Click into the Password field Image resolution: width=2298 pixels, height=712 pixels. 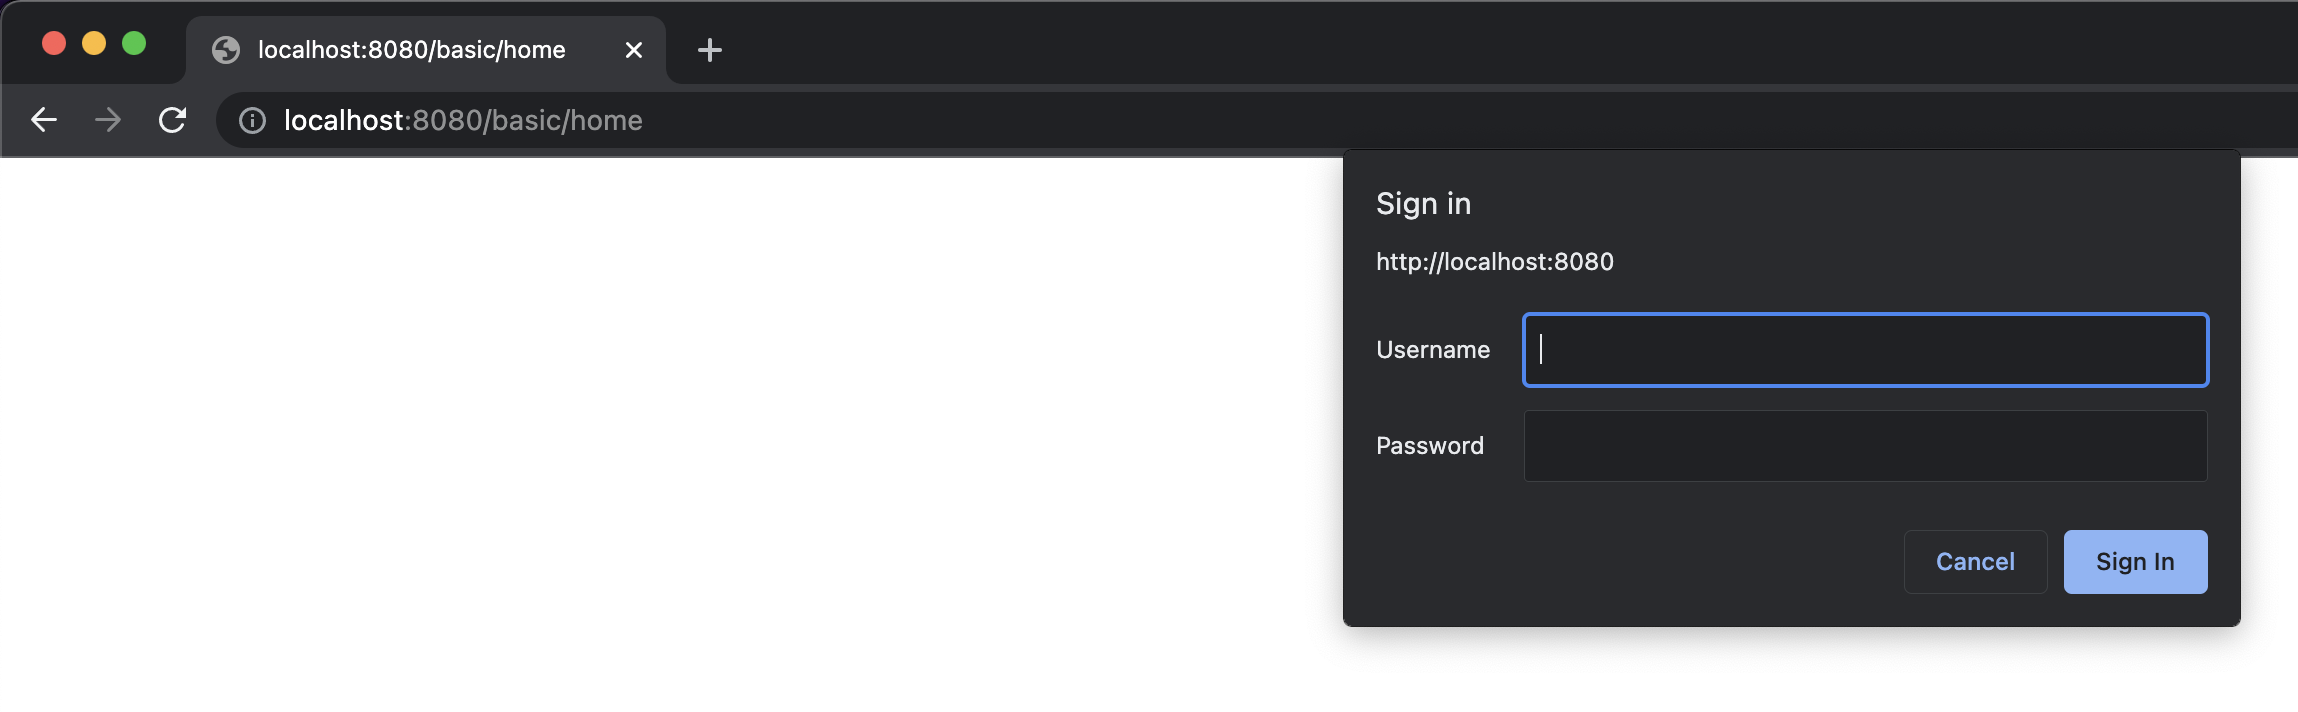(x=1865, y=446)
